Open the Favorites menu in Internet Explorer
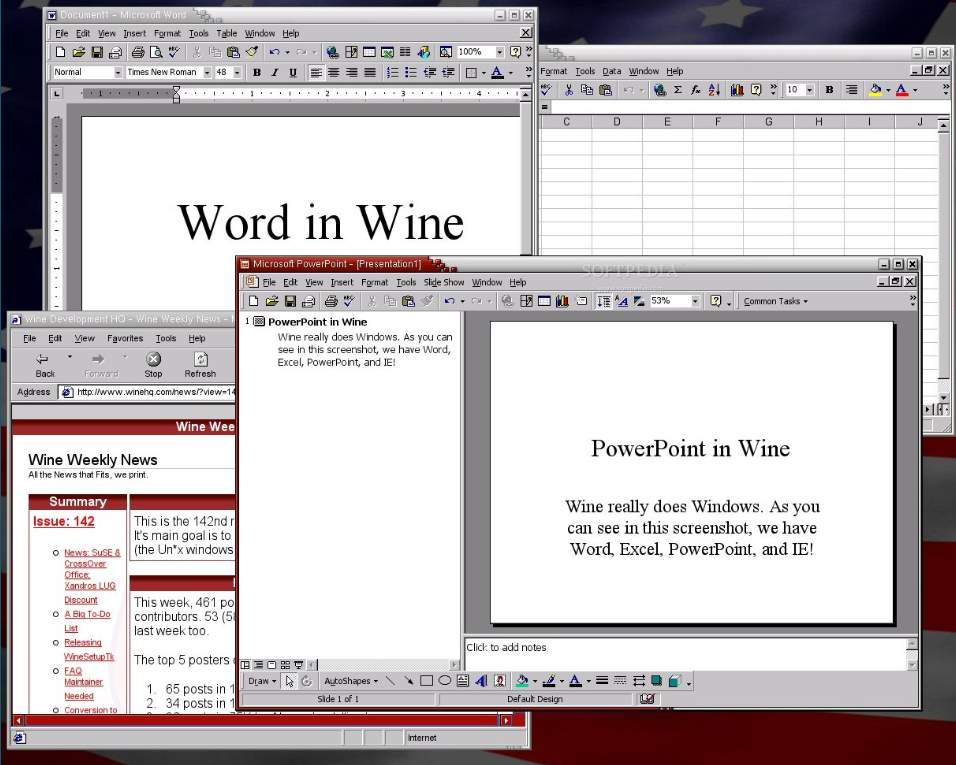 125,339
